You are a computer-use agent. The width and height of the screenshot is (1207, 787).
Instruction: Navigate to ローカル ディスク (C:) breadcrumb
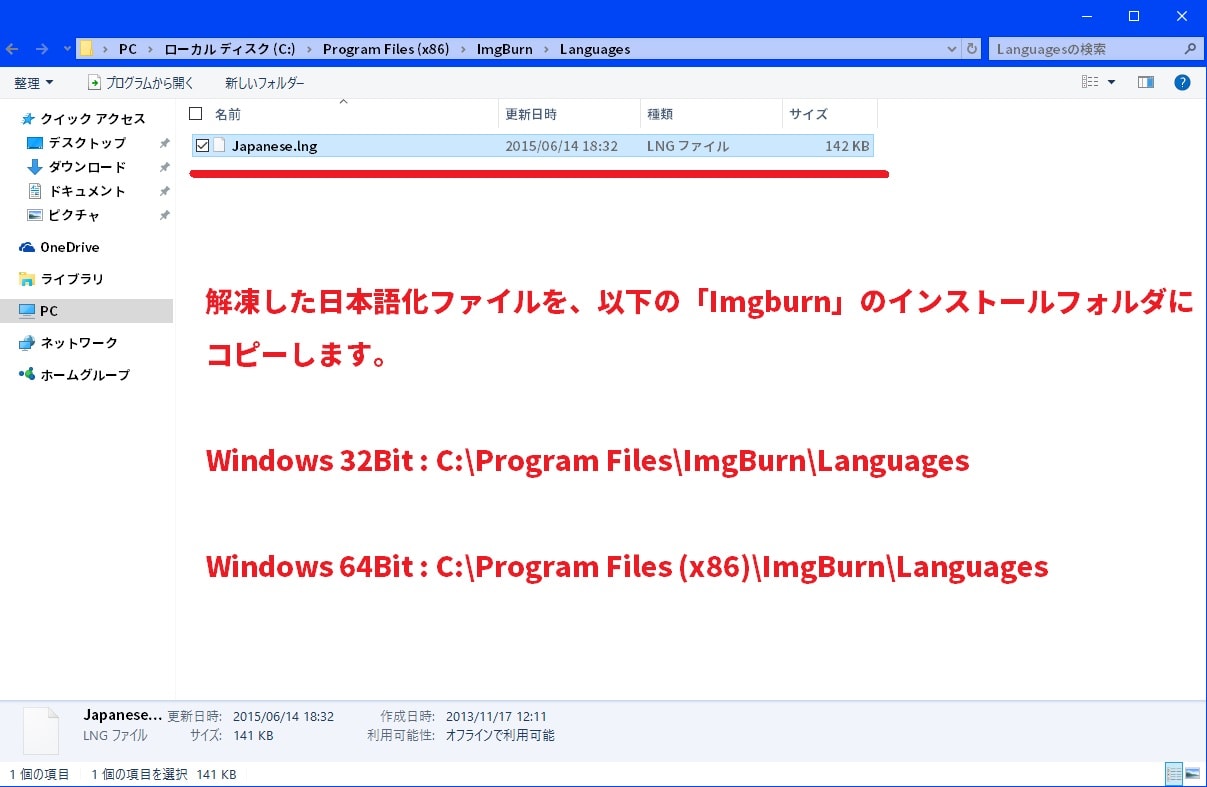pos(229,49)
